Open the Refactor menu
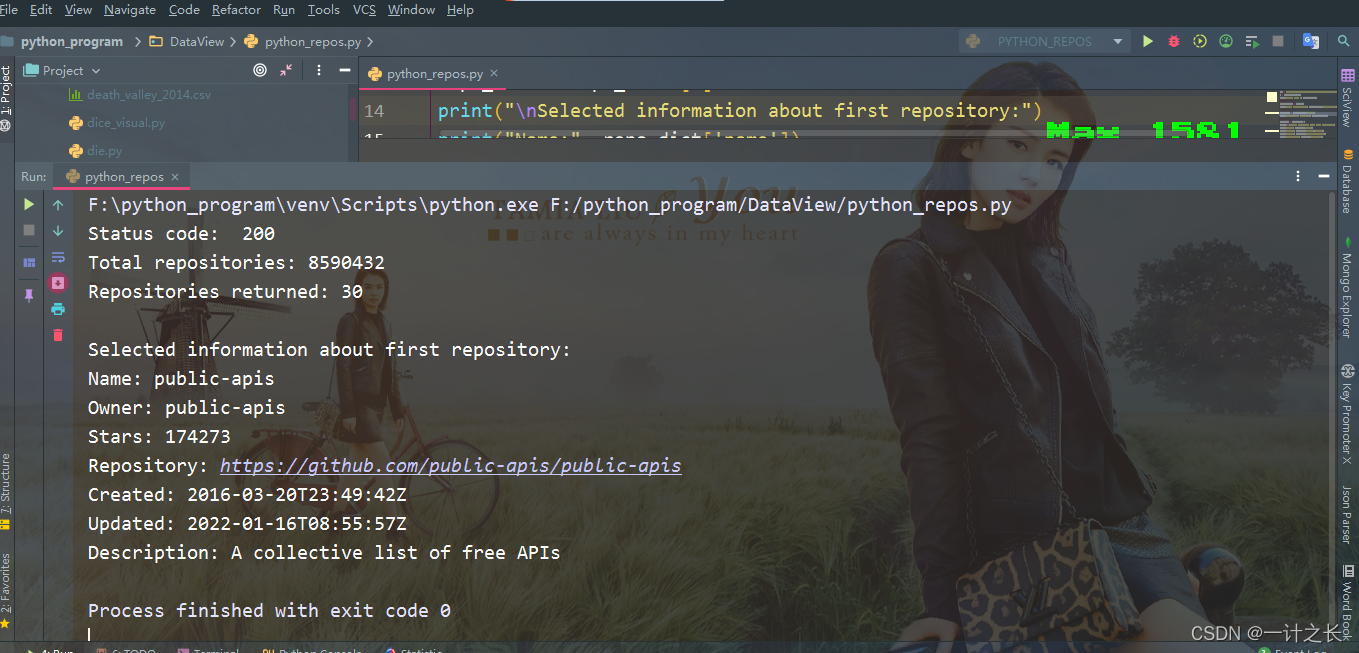Image resolution: width=1359 pixels, height=653 pixels. click(236, 10)
